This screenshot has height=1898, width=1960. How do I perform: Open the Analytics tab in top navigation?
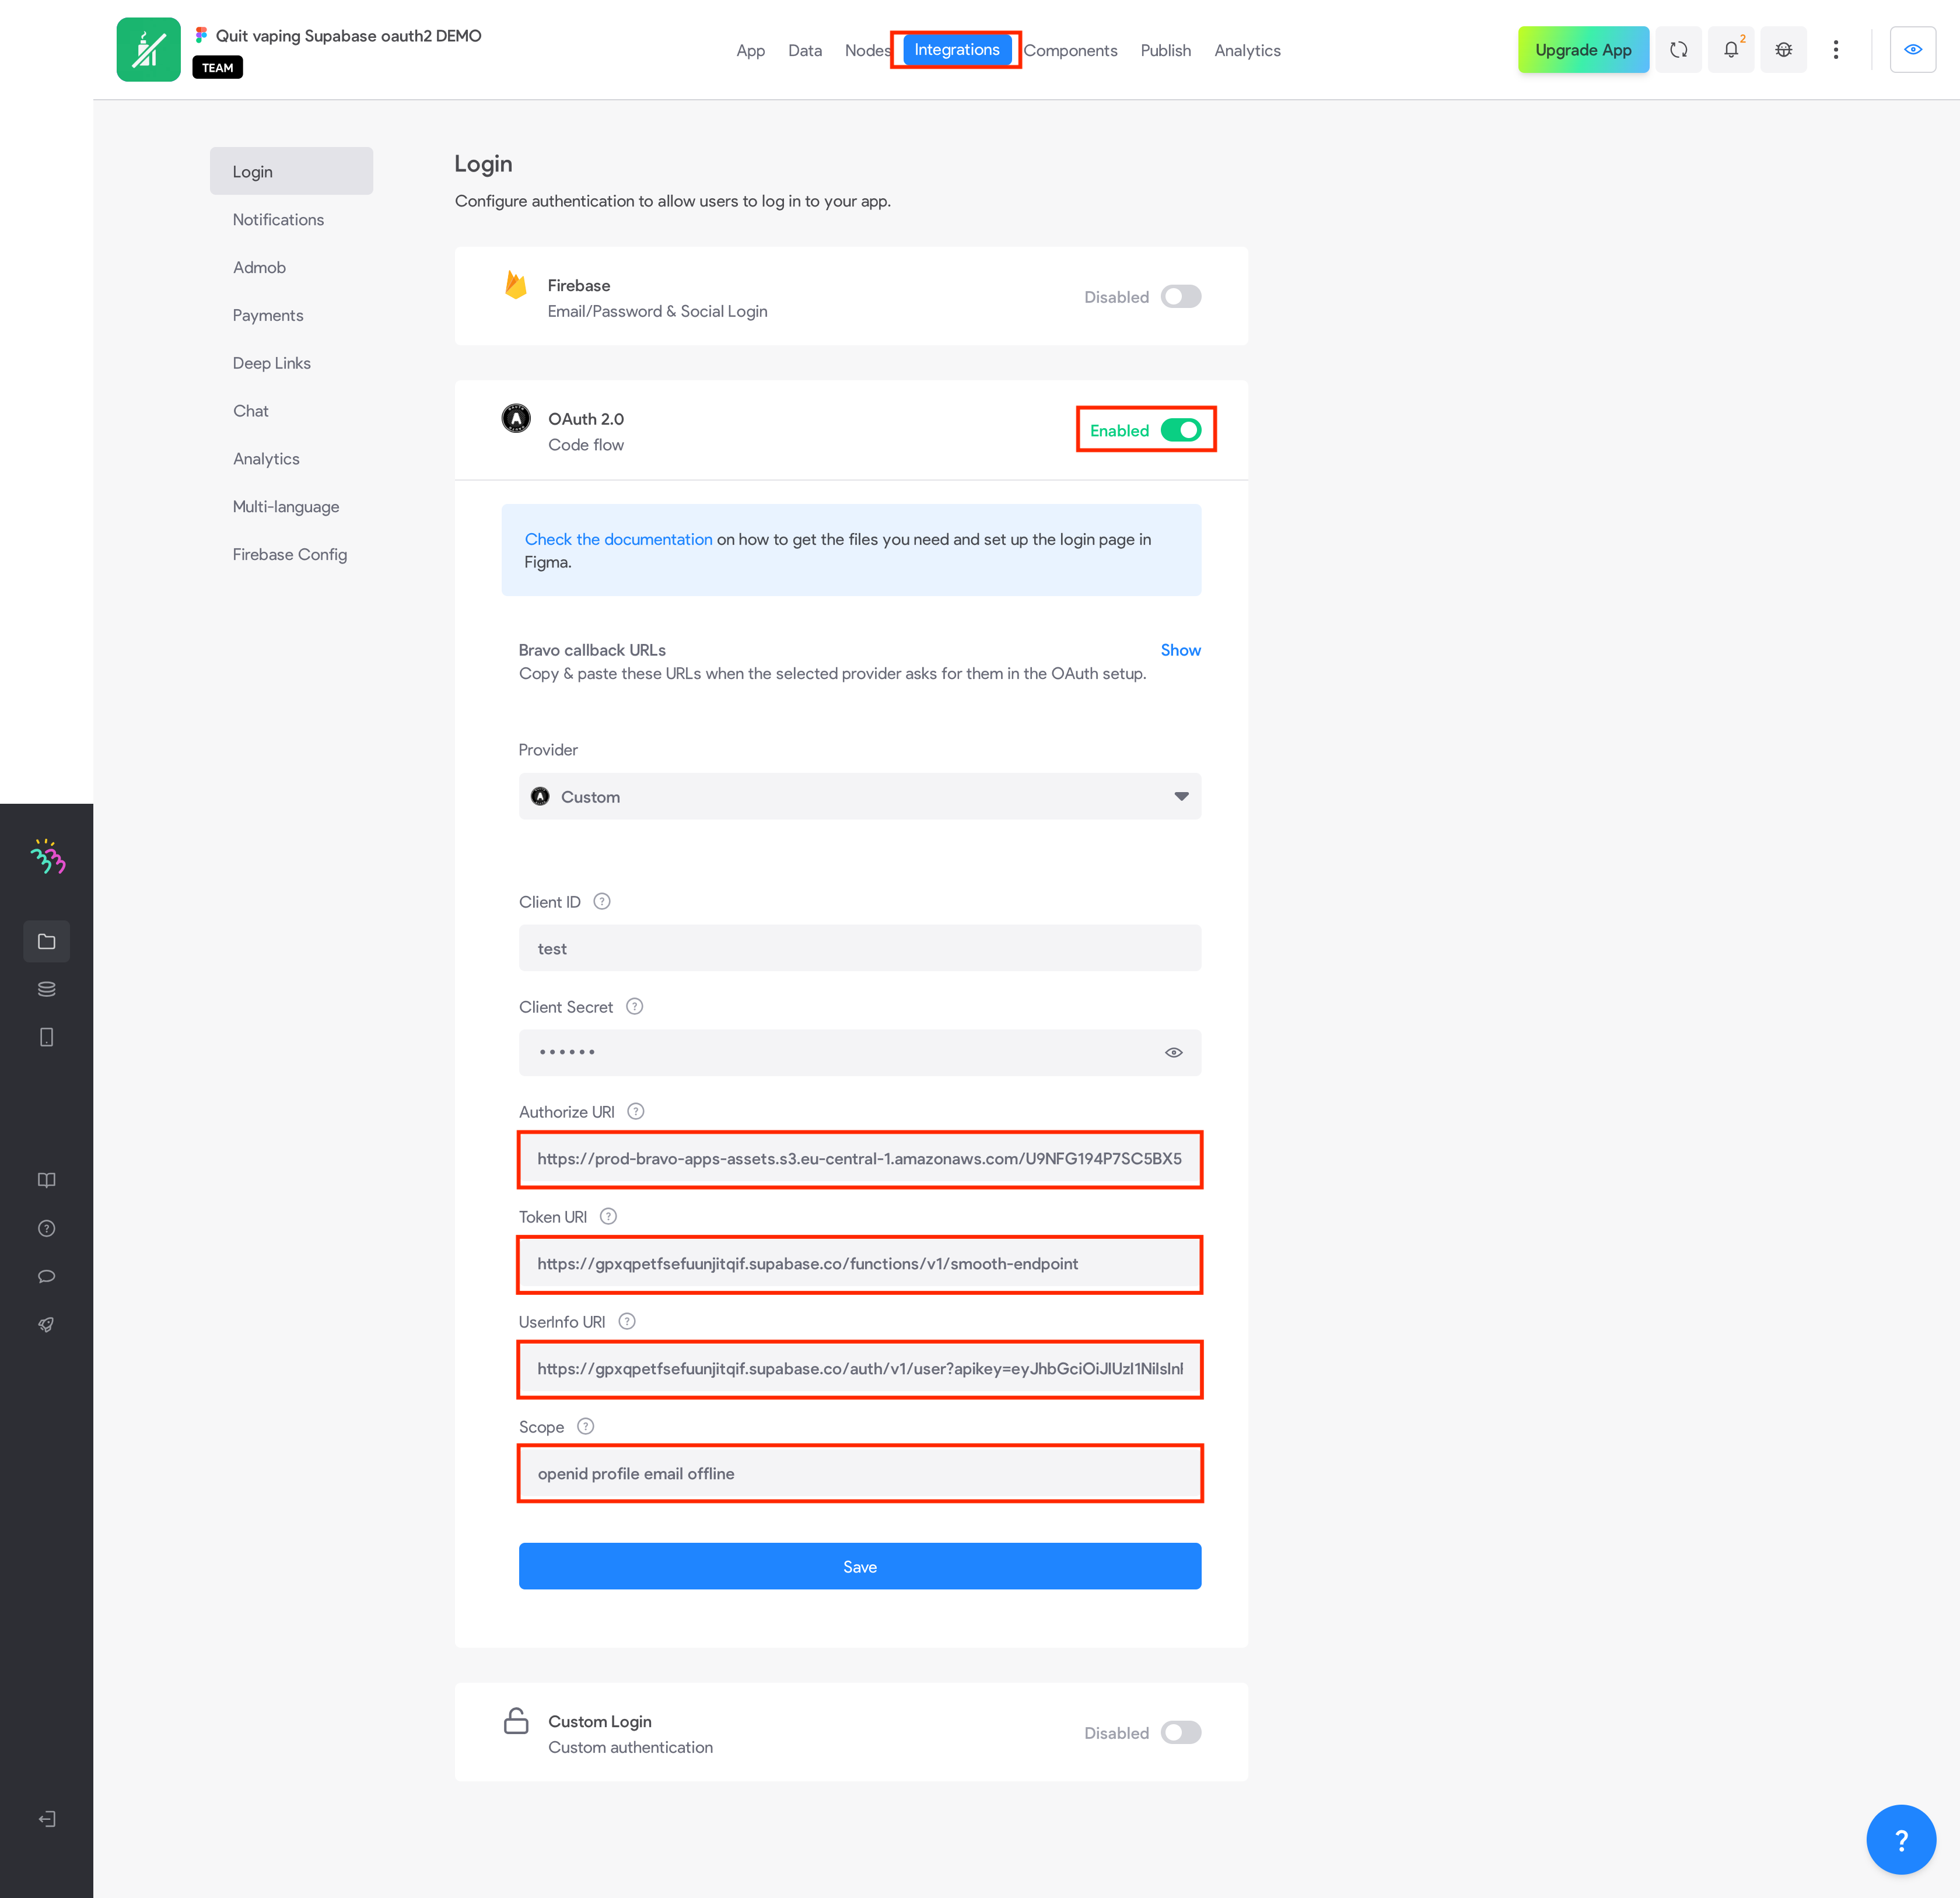tap(1247, 50)
